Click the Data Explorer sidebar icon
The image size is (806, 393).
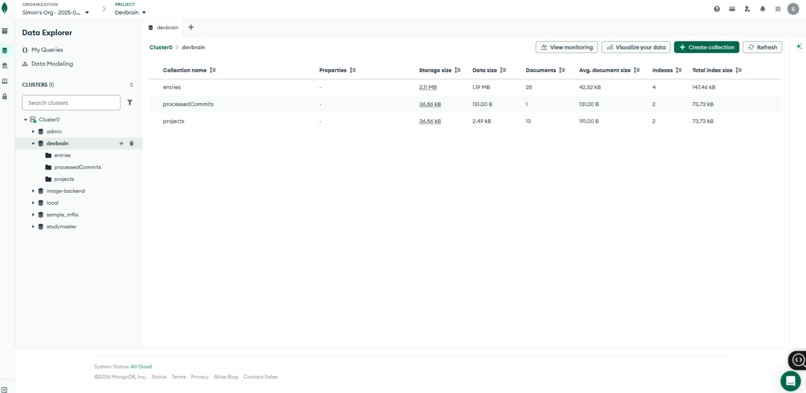click(x=5, y=50)
